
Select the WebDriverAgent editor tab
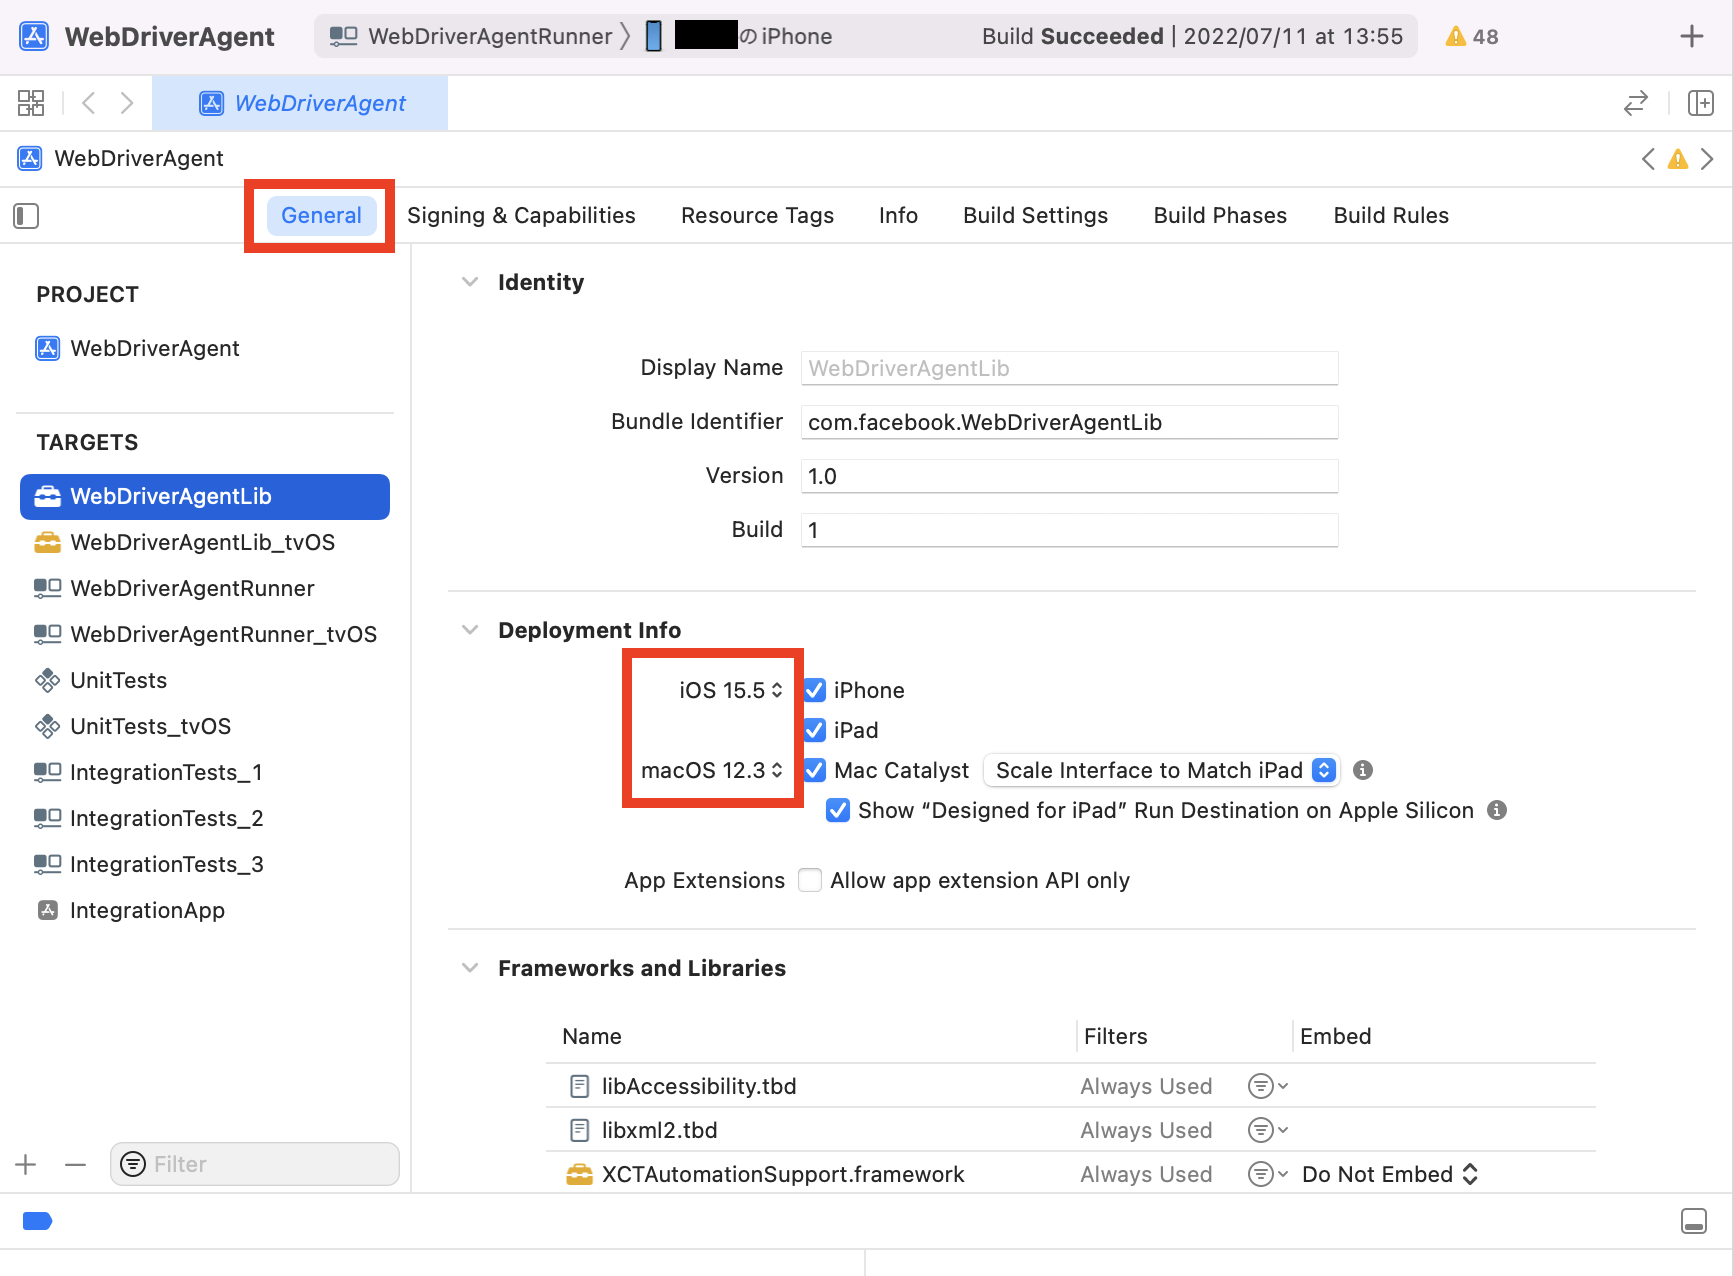[x=300, y=103]
